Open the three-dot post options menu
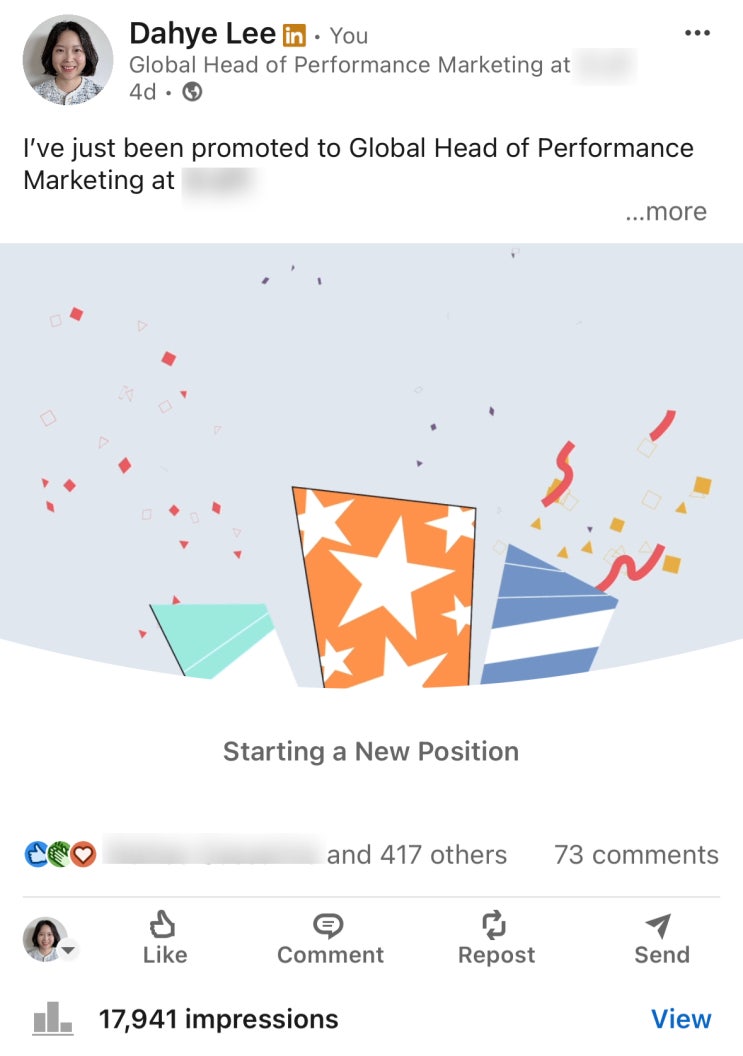The width and height of the screenshot is (743, 1056). tap(697, 32)
